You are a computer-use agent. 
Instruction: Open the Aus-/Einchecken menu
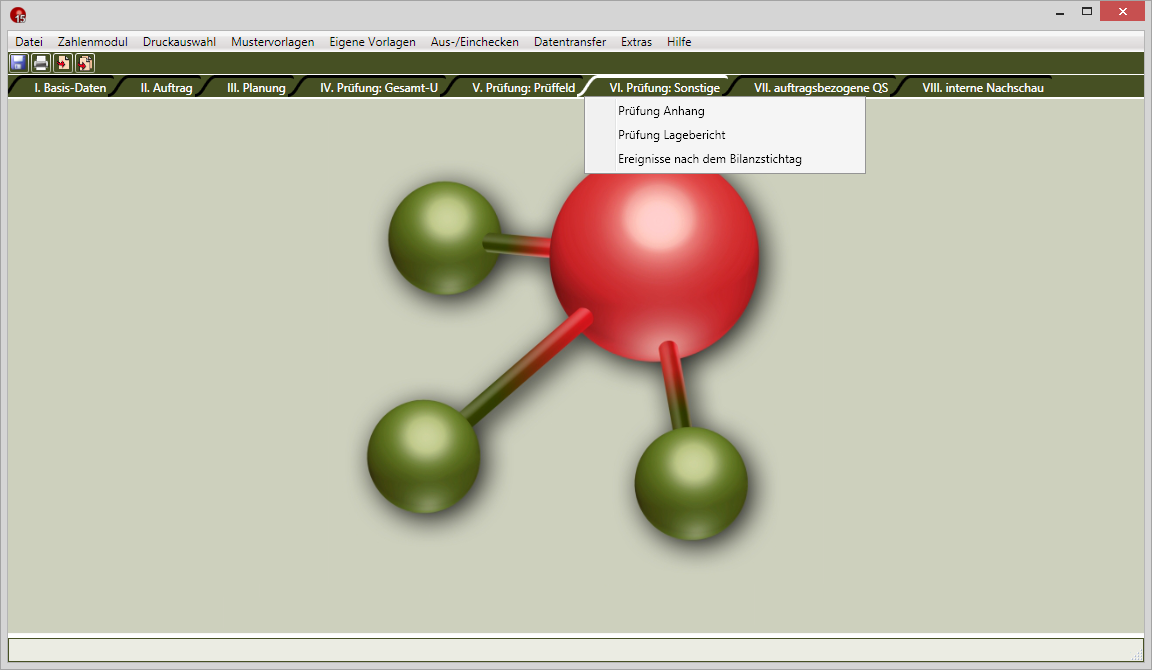coord(474,42)
